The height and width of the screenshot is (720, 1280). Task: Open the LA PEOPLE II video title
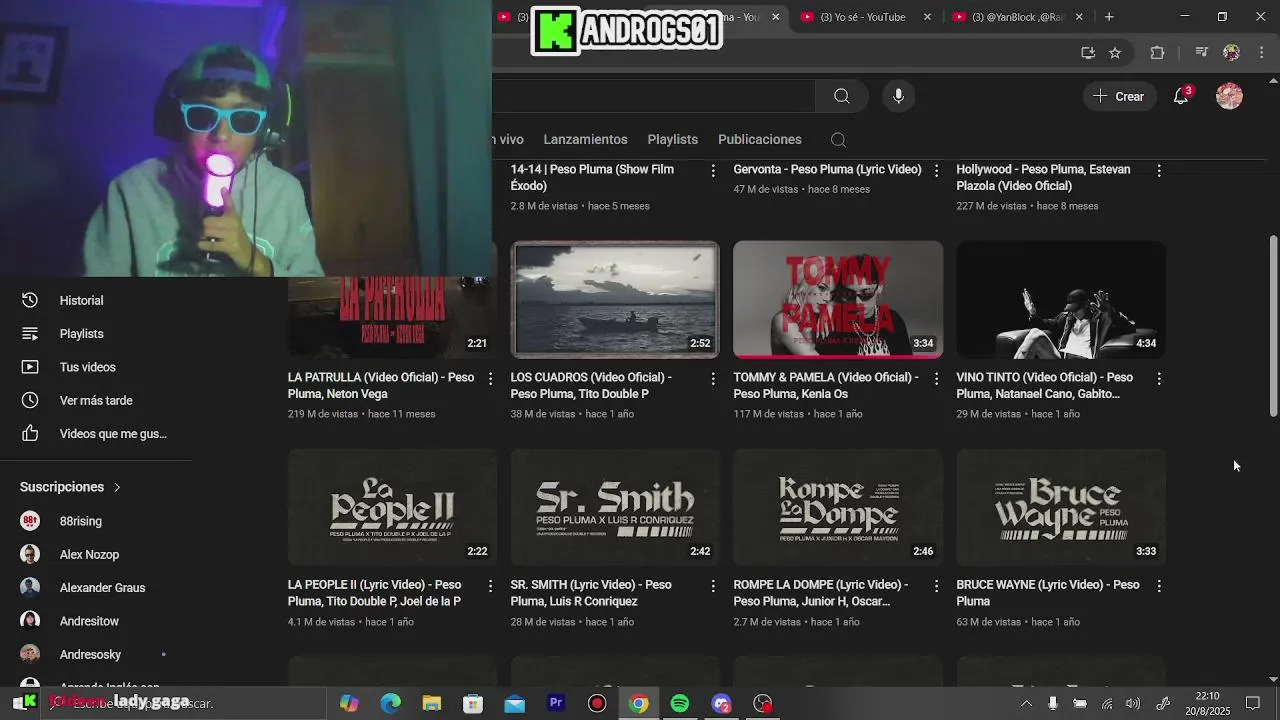pos(375,593)
